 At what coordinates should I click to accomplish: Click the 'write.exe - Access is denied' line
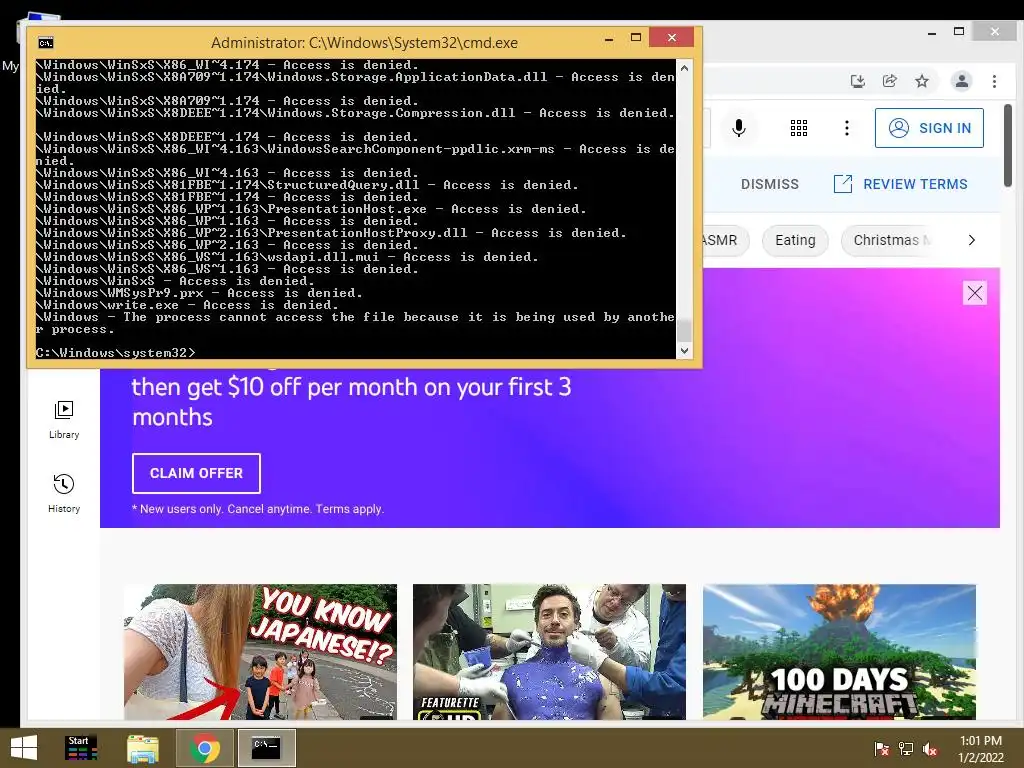pos(187,305)
